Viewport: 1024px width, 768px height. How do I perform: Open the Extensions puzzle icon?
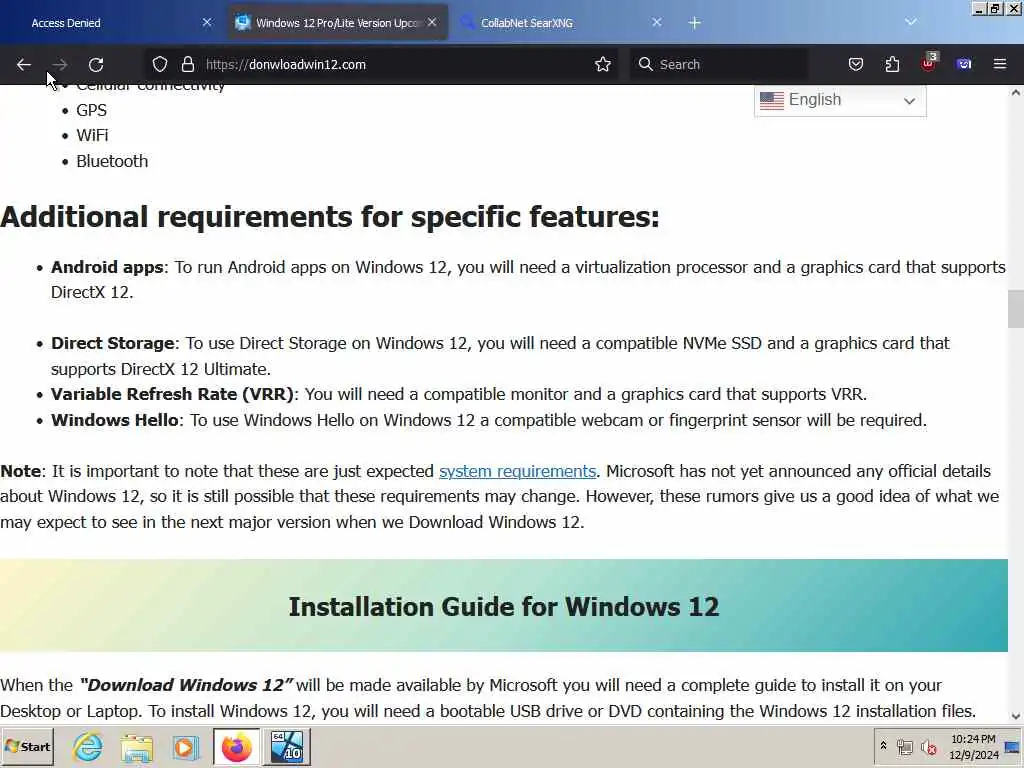pyautogui.click(x=892, y=64)
